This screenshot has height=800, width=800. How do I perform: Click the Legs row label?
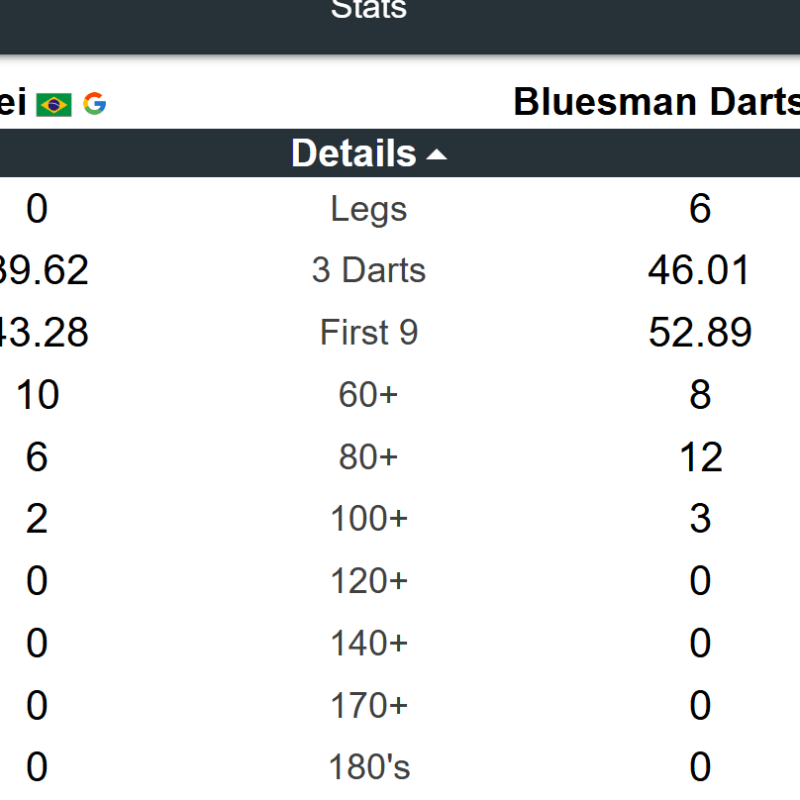[369, 210]
